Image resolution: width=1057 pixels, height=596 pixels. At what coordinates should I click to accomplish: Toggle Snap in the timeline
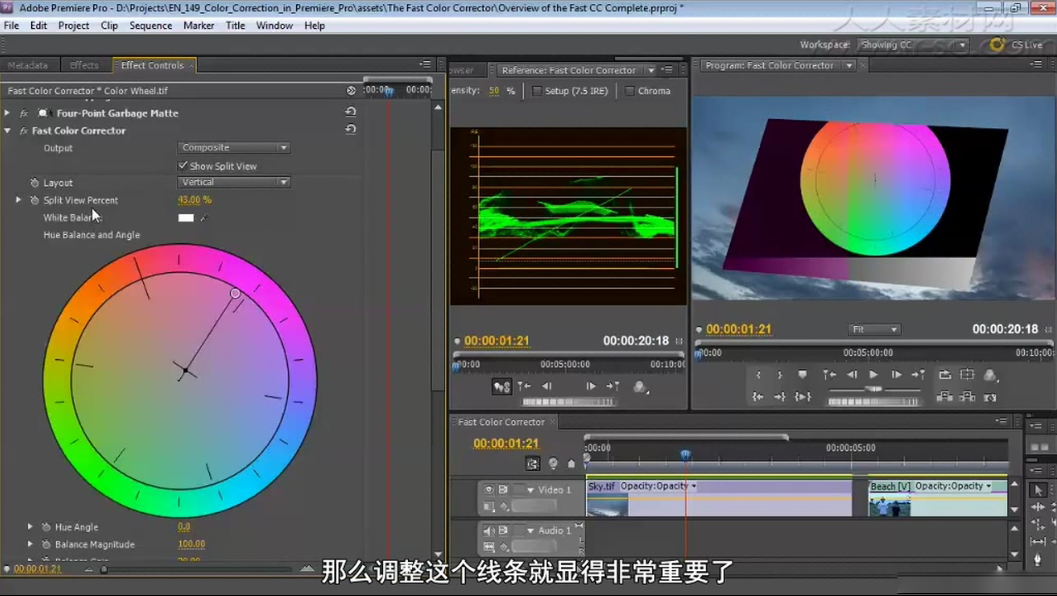point(533,464)
